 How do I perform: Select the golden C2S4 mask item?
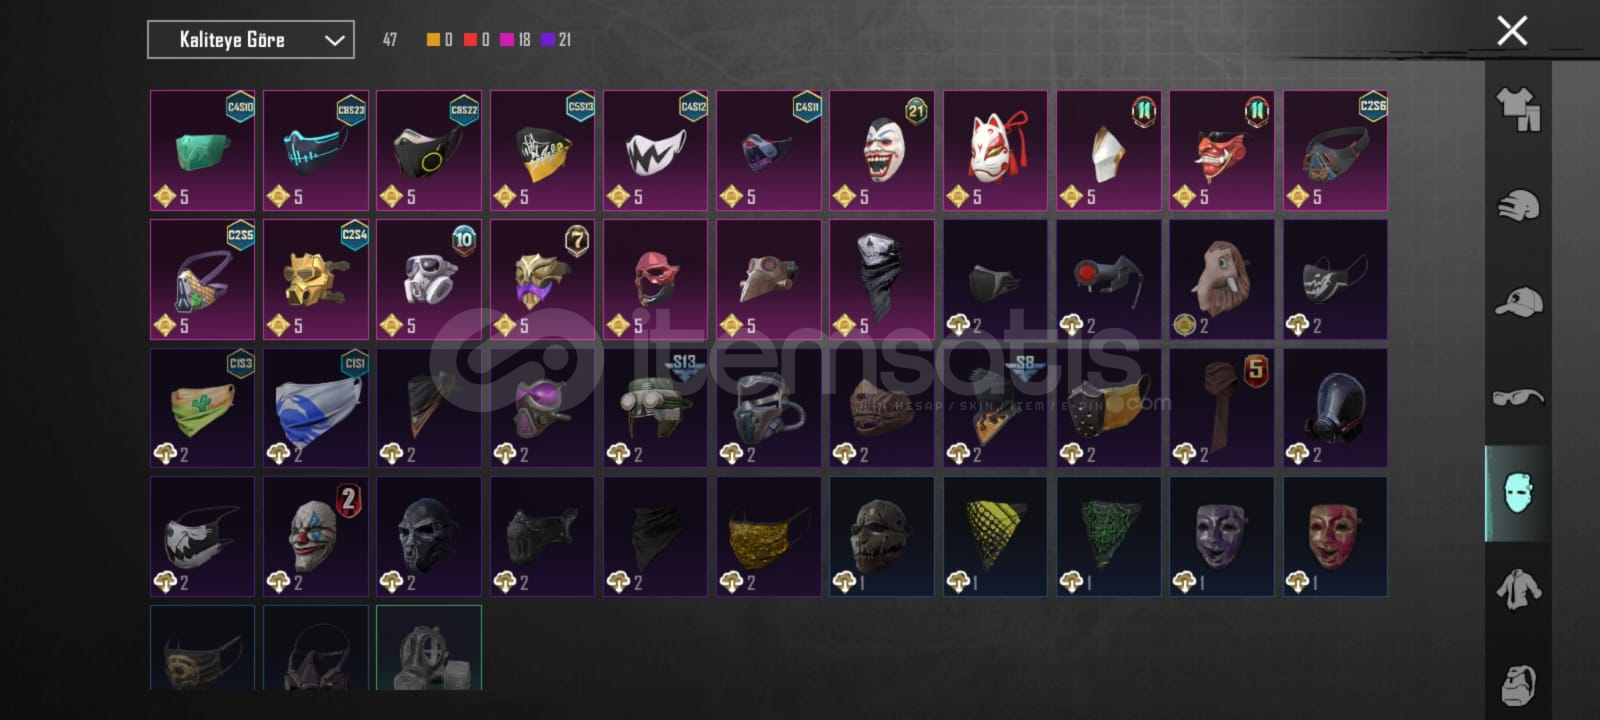tap(316, 279)
